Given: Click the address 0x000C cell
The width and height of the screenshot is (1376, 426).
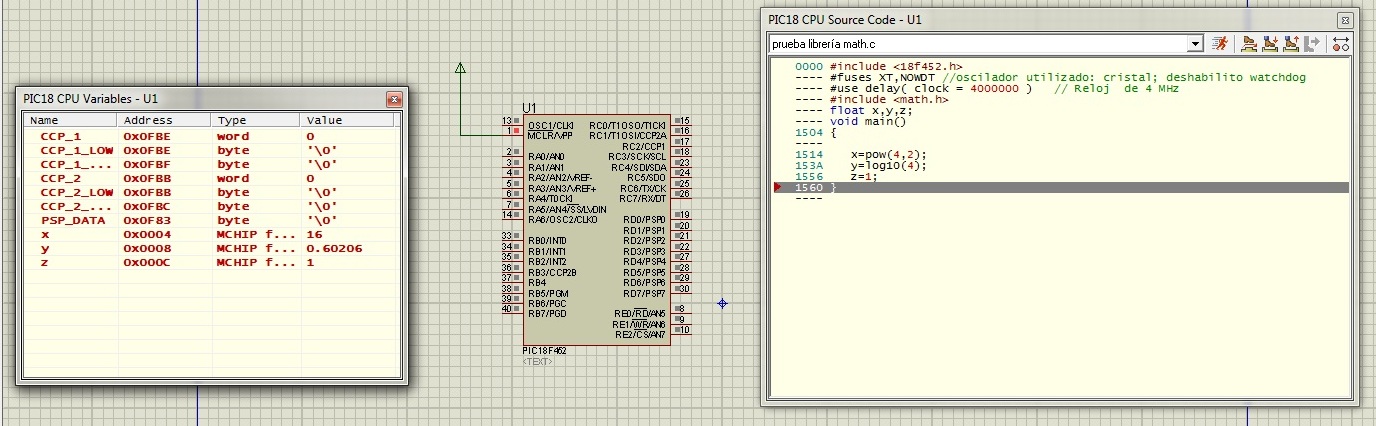Looking at the screenshot, I should (x=148, y=262).
